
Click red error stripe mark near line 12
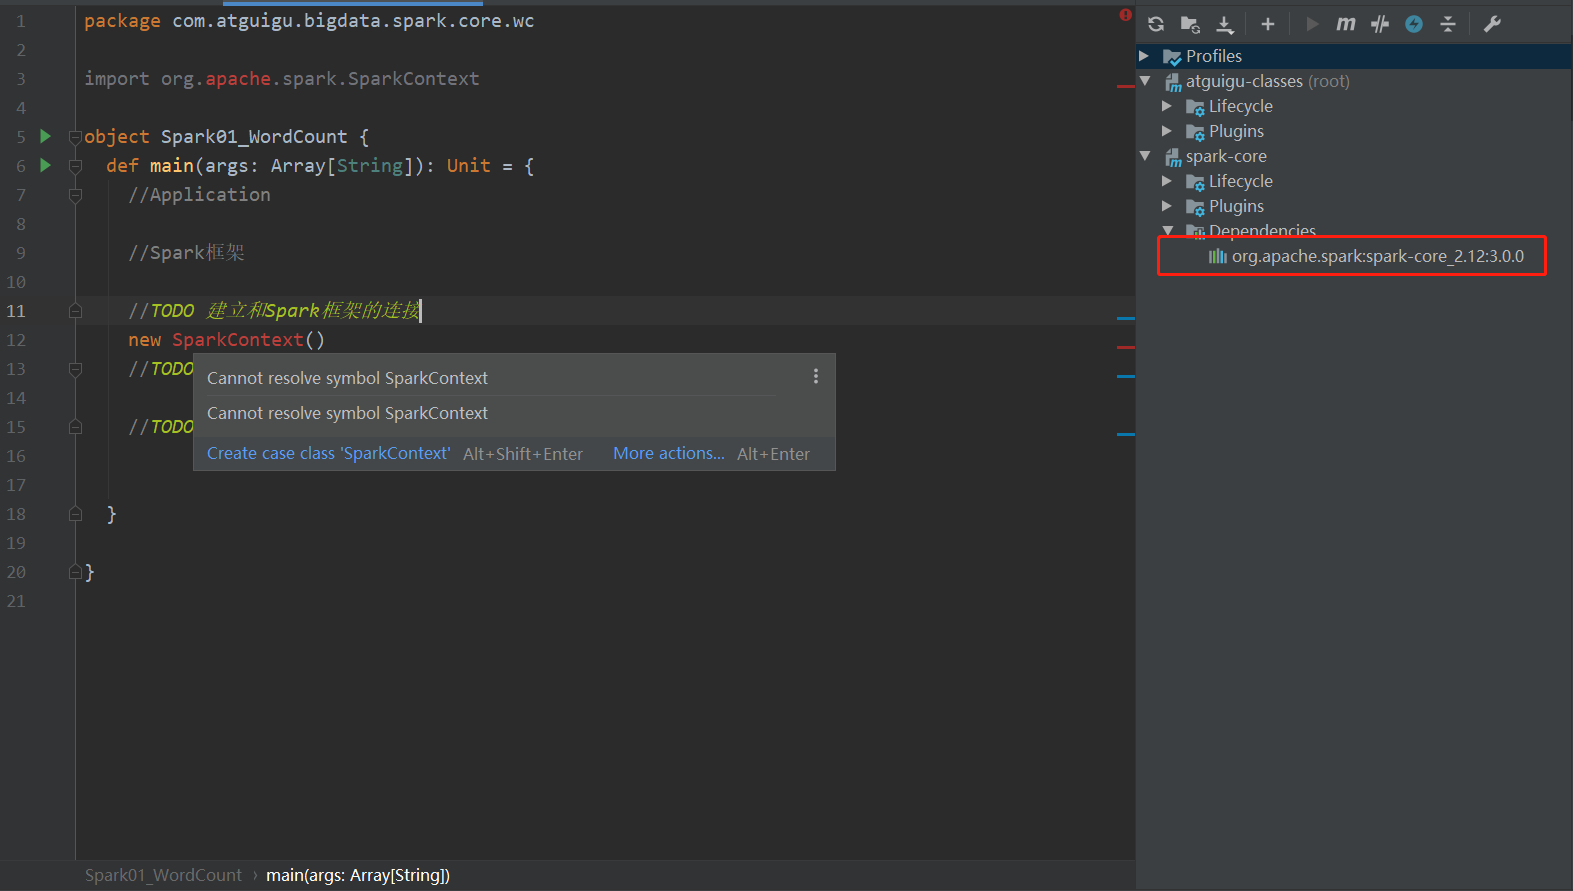click(x=1126, y=347)
